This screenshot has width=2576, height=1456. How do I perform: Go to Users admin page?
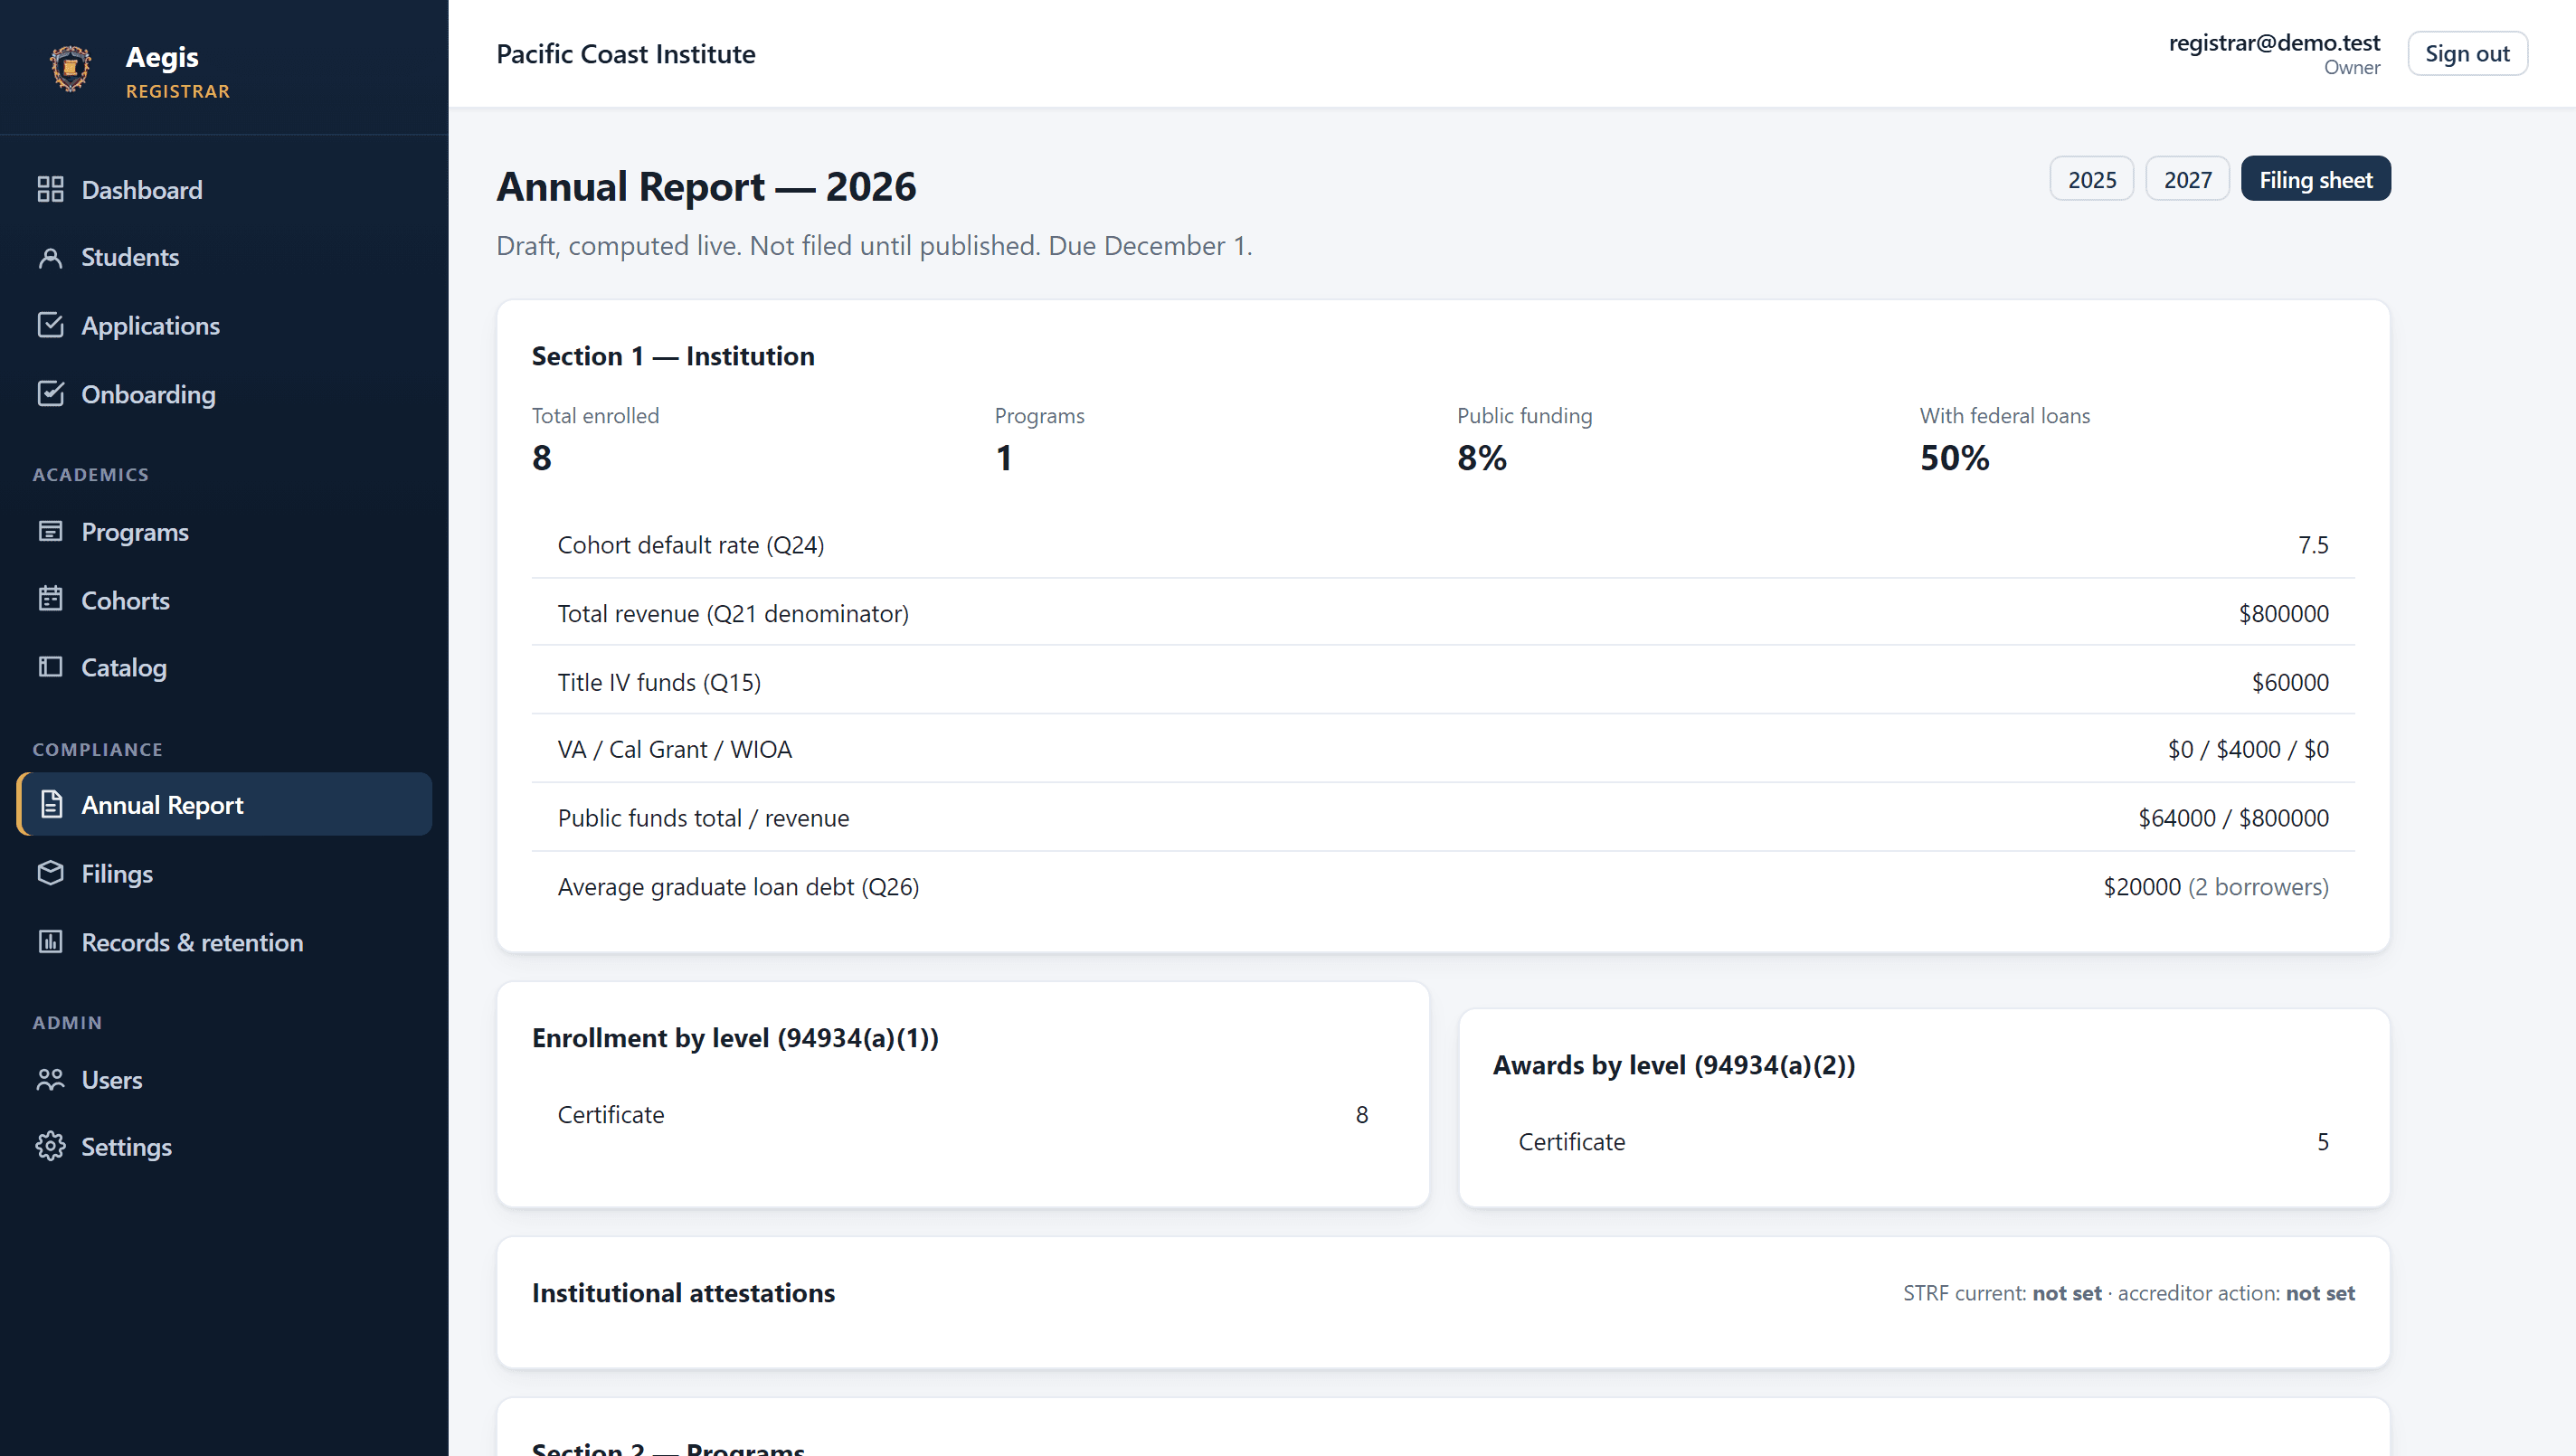pyautogui.click(x=224, y=1079)
